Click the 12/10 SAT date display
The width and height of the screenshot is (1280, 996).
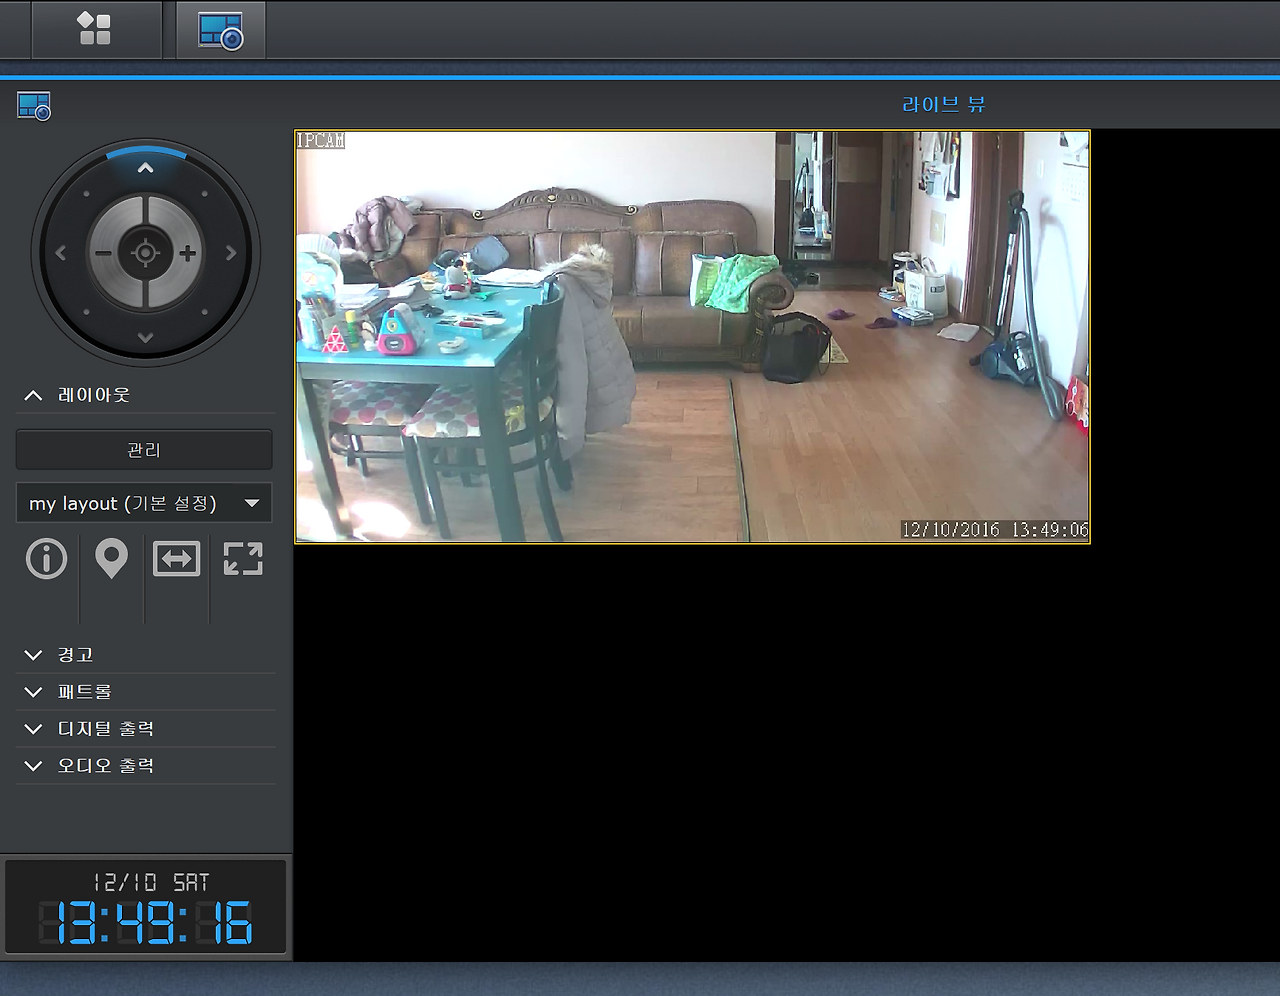pyautogui.click(x=151, y=882)
